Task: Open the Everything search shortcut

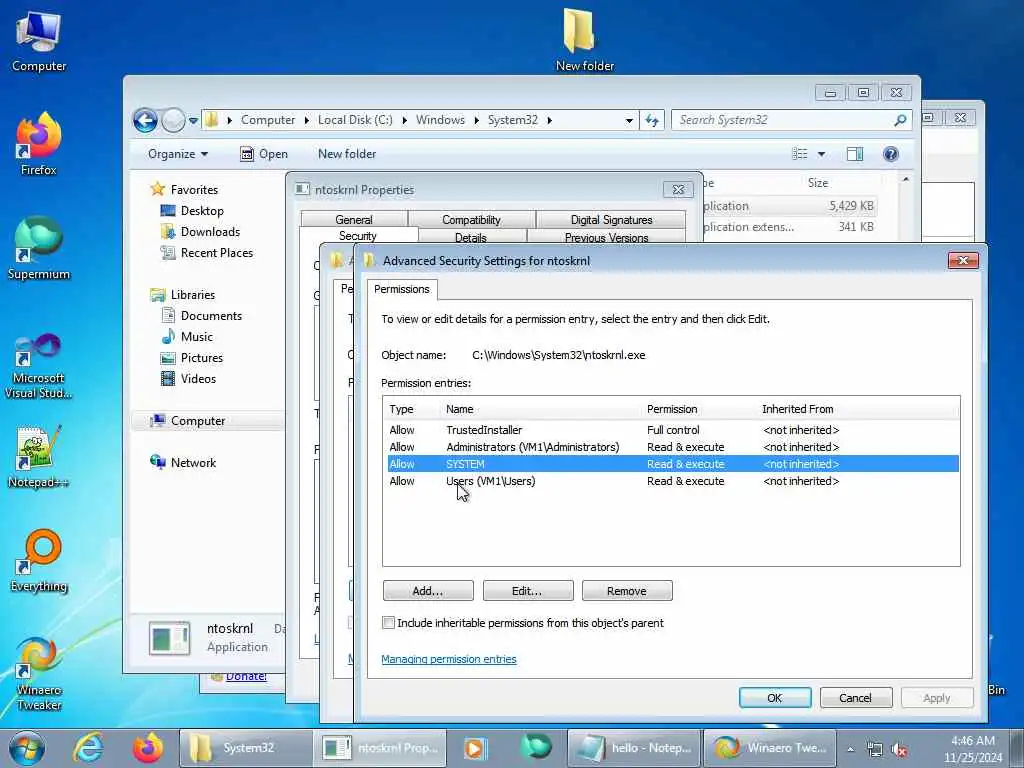Action: [39, 561]
